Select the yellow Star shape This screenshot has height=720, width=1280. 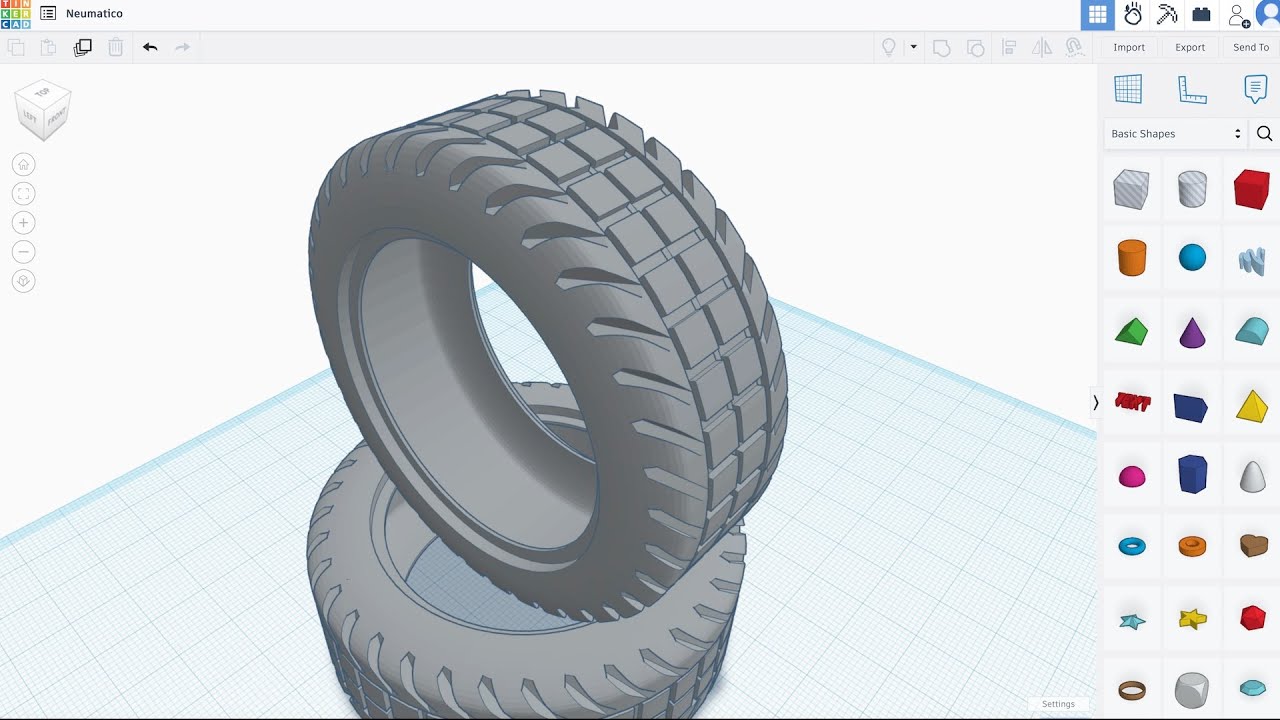pyautogui.click(x=1192, y=619)
